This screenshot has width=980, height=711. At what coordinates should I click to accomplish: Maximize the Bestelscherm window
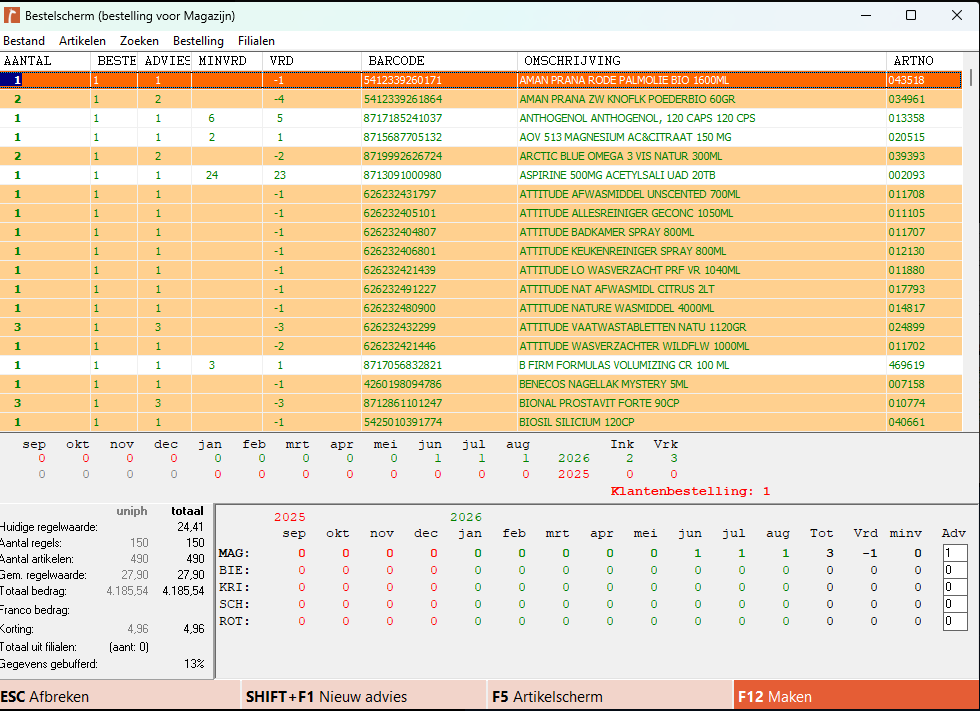point(911,15)
